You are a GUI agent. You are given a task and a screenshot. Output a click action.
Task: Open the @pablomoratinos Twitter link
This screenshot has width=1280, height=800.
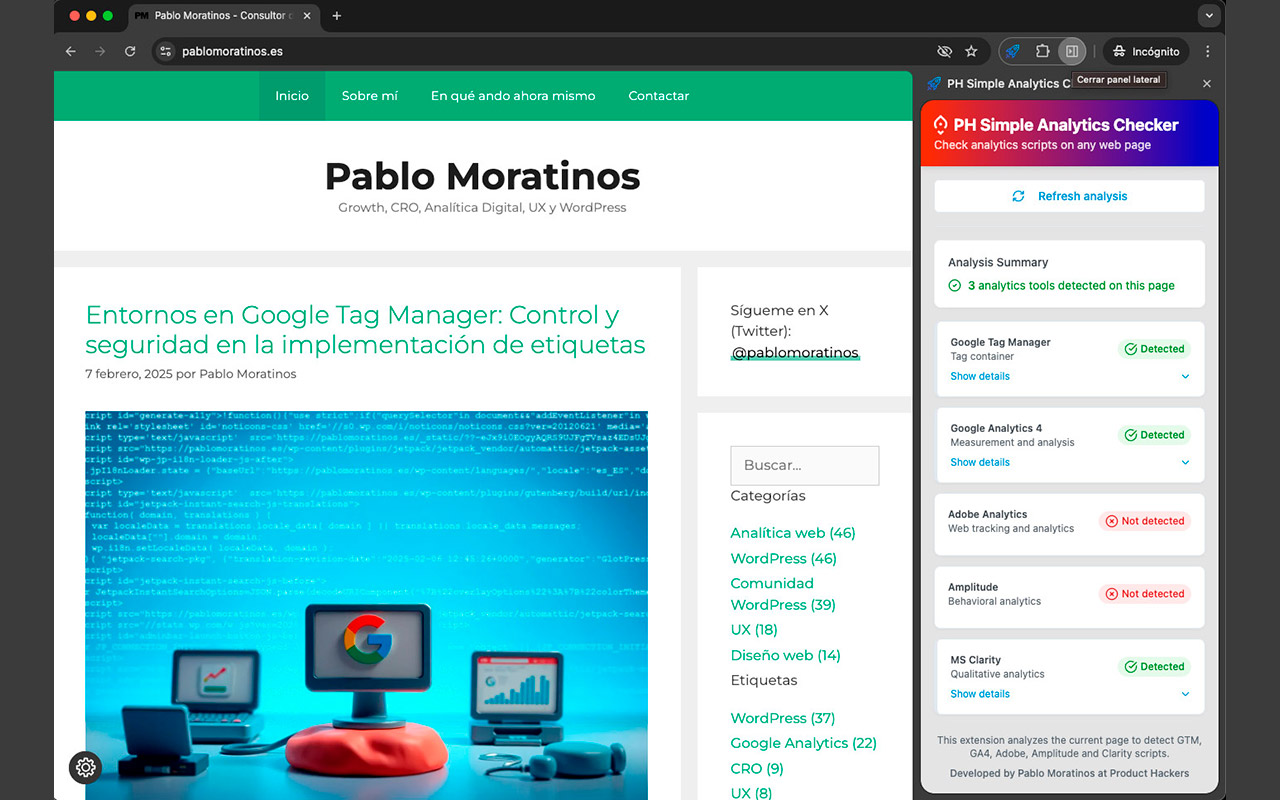coord(794,353)
